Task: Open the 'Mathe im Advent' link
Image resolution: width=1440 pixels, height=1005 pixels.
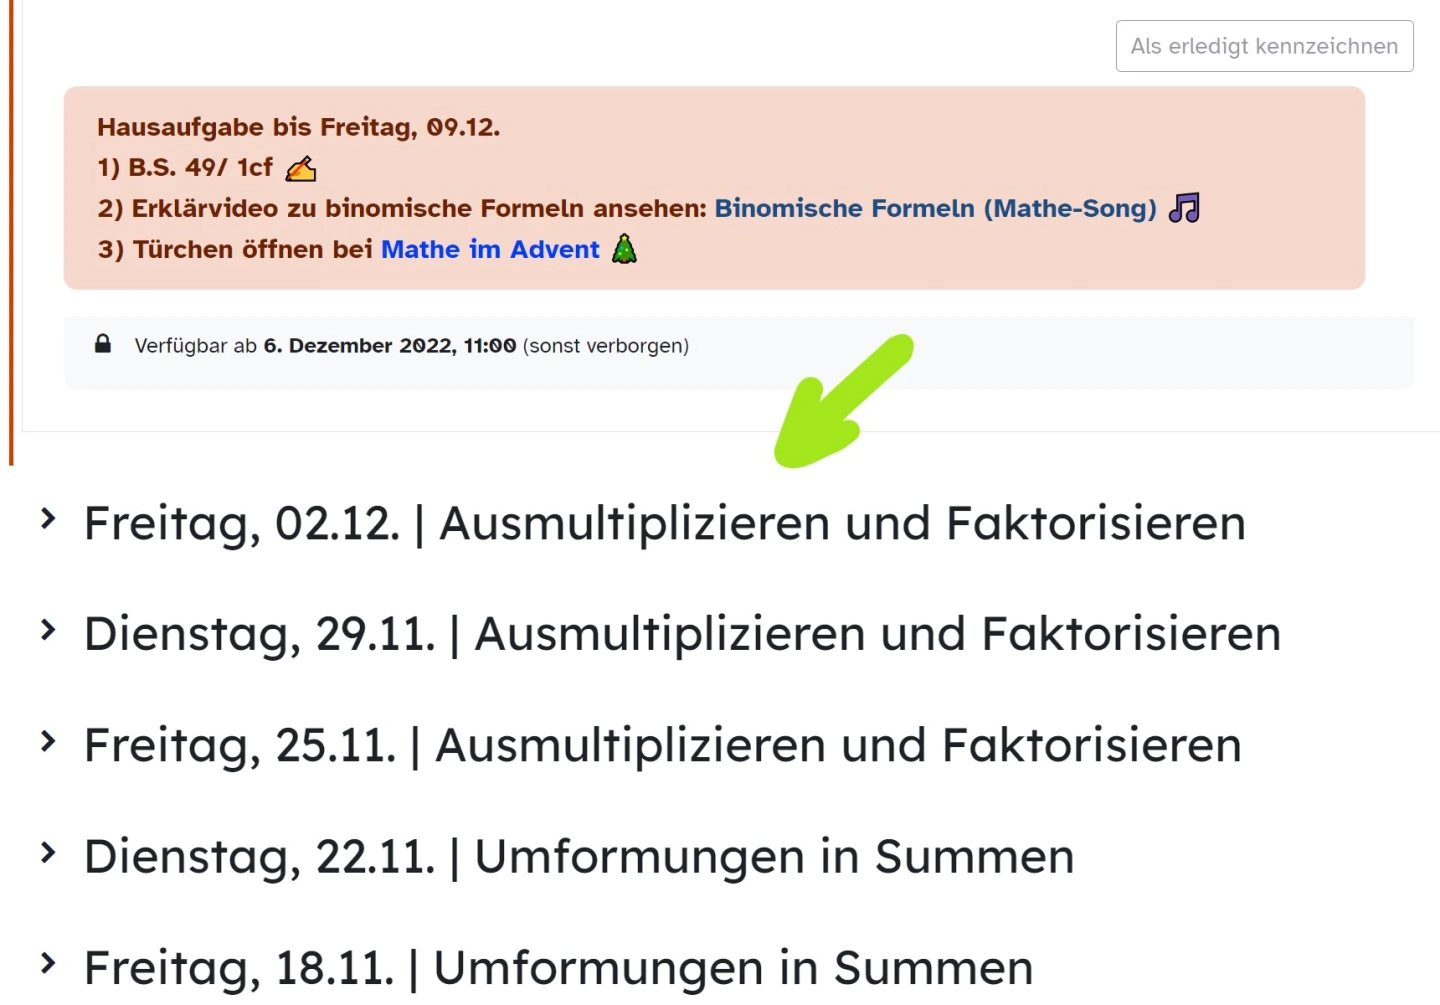Action: pyautogui.click(x=490, y=249)
